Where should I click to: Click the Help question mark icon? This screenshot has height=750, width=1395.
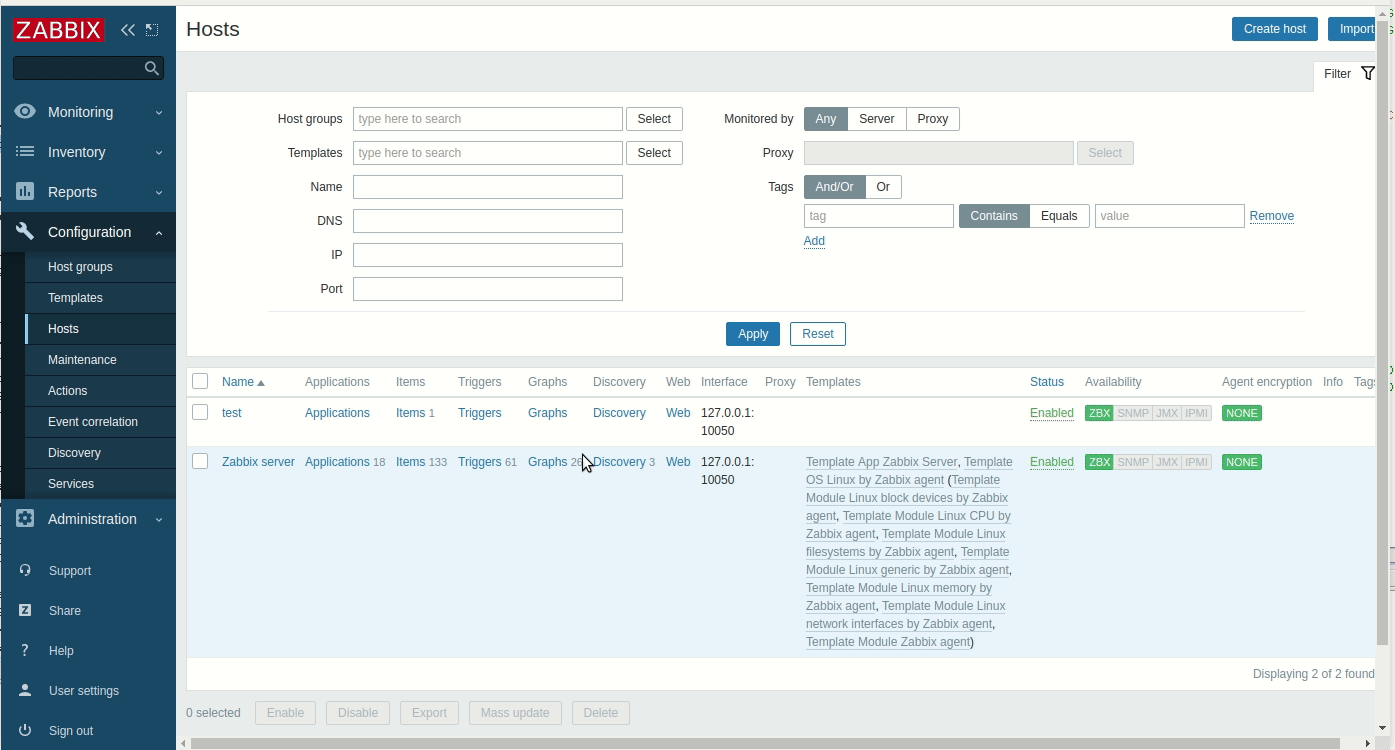click(x=25, y=651)
